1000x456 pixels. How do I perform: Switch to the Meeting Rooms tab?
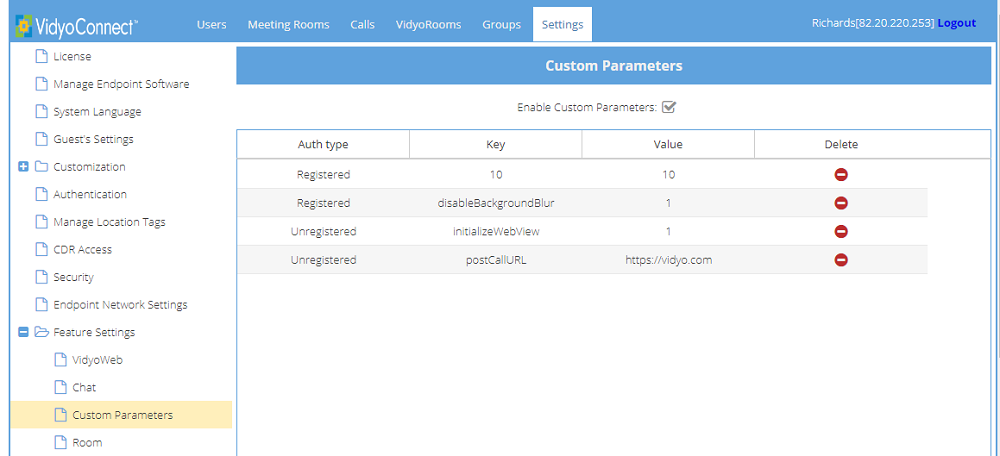click(x=288, y=24)
